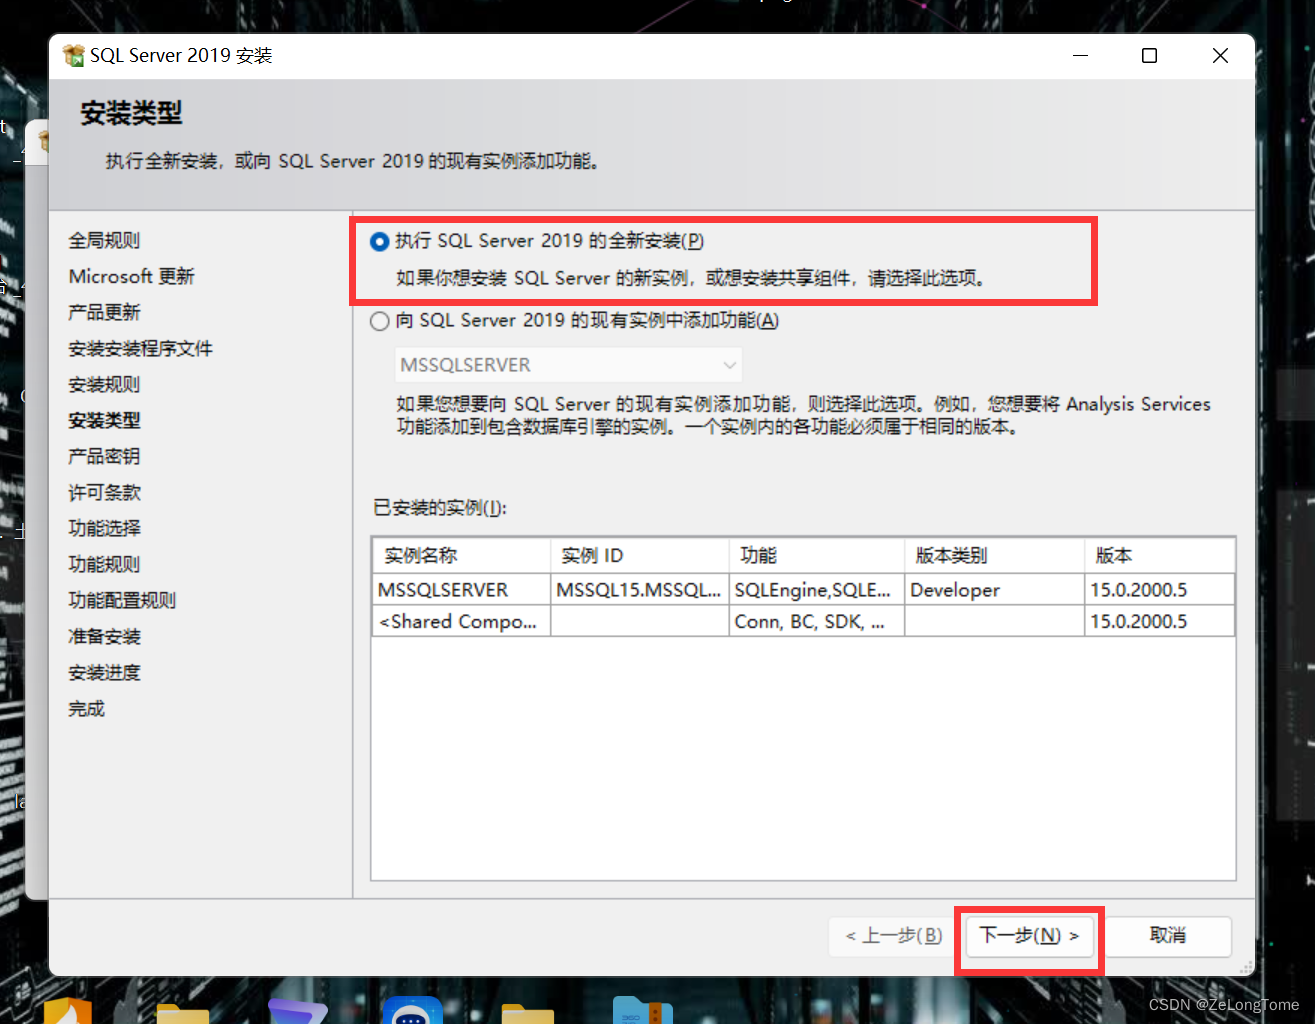Click the 版本 column header
Screen dimensions: 1315x1024
coord(1160,555)
